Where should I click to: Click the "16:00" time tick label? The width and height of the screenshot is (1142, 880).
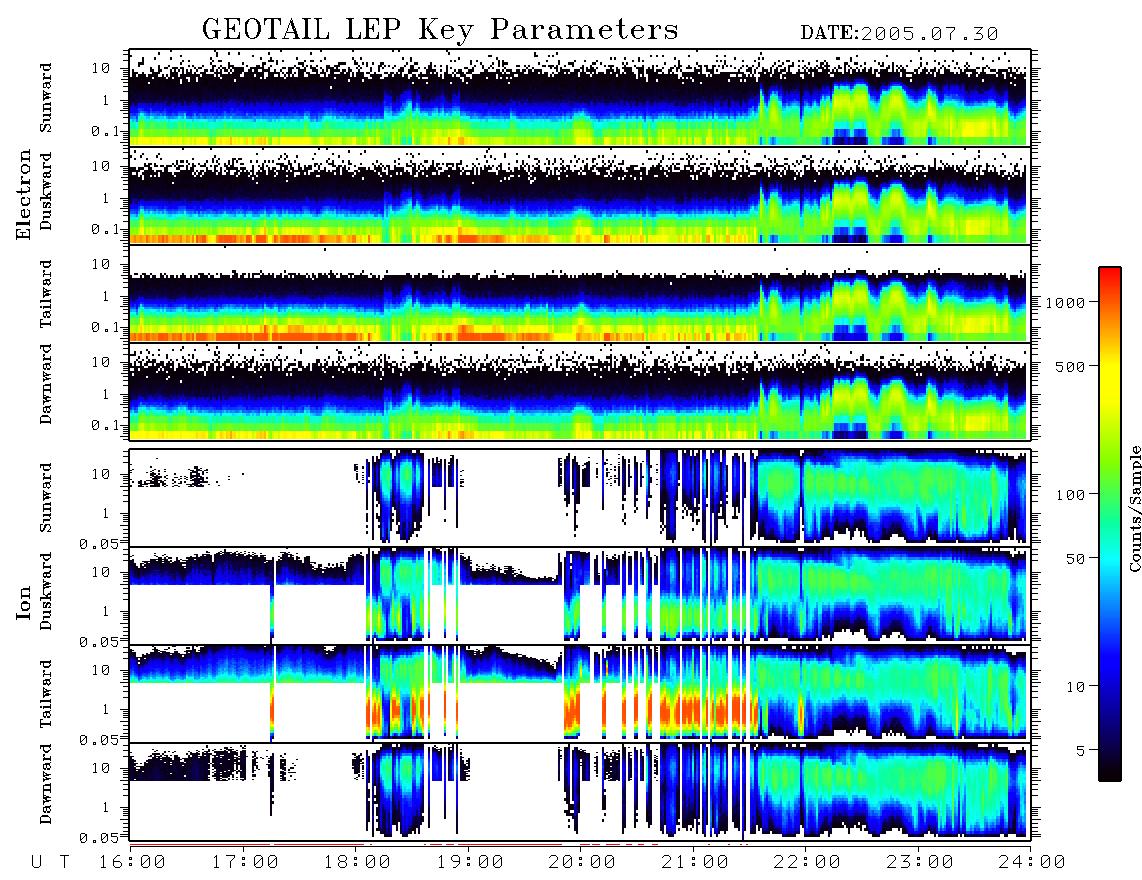coord(132,862)
